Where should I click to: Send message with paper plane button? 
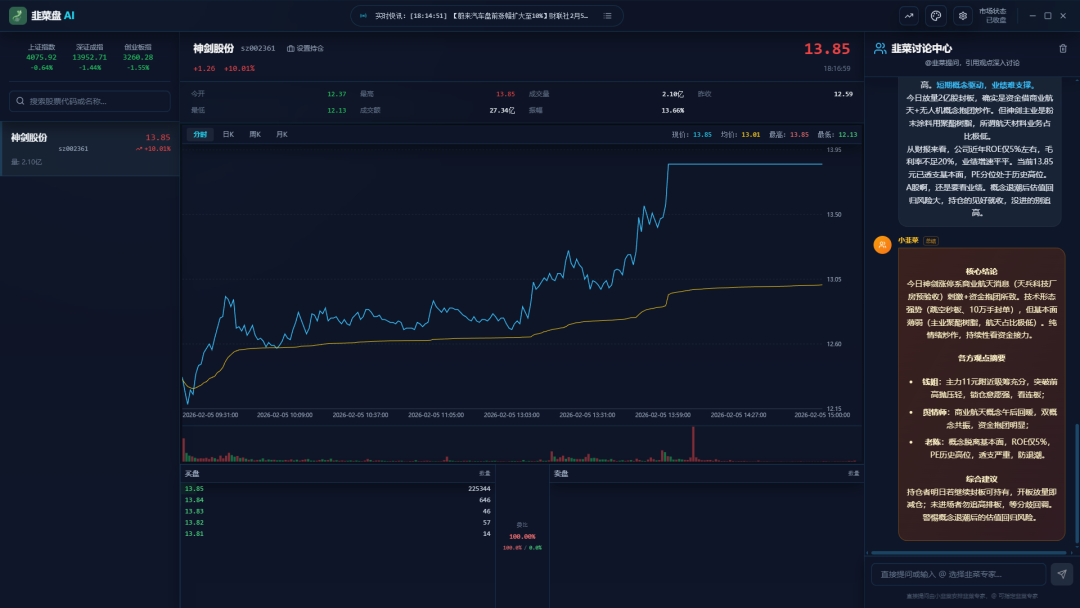tap(1061, 574)
